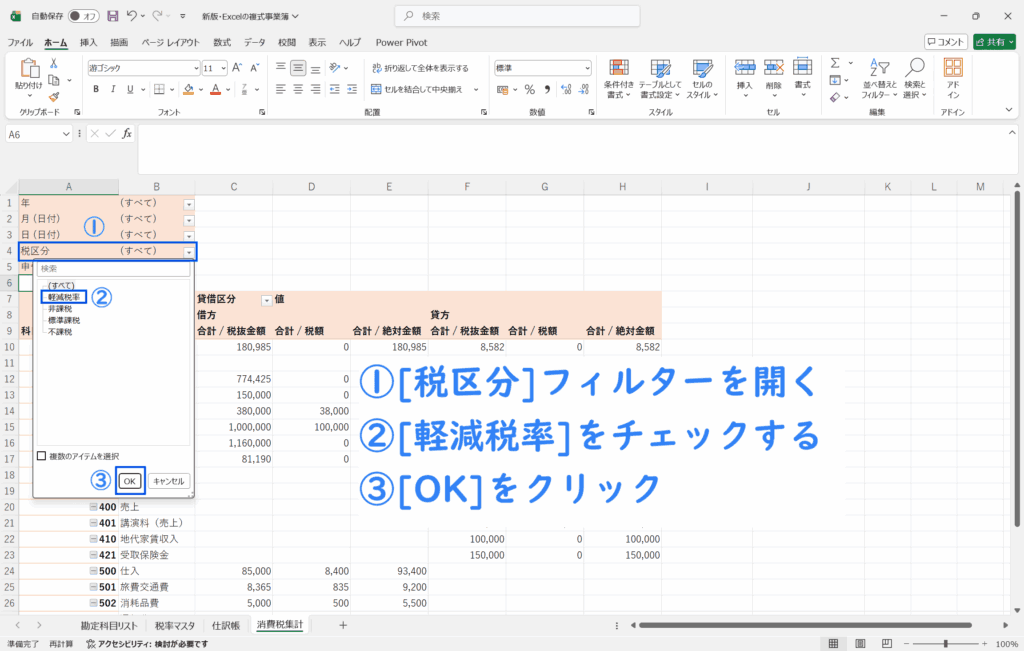Click the Italic formatting icon
1024x651 pixels.
[x=114, y=89]
